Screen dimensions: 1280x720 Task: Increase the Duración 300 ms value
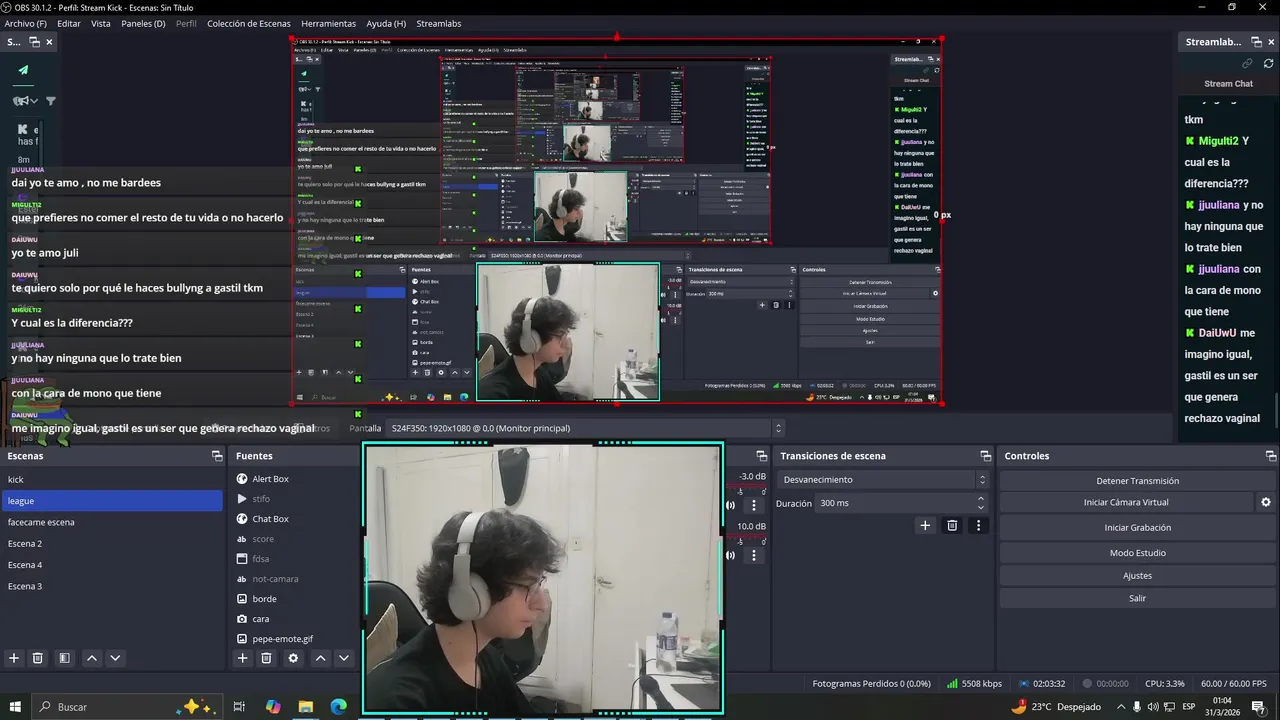tap(980, 498)
